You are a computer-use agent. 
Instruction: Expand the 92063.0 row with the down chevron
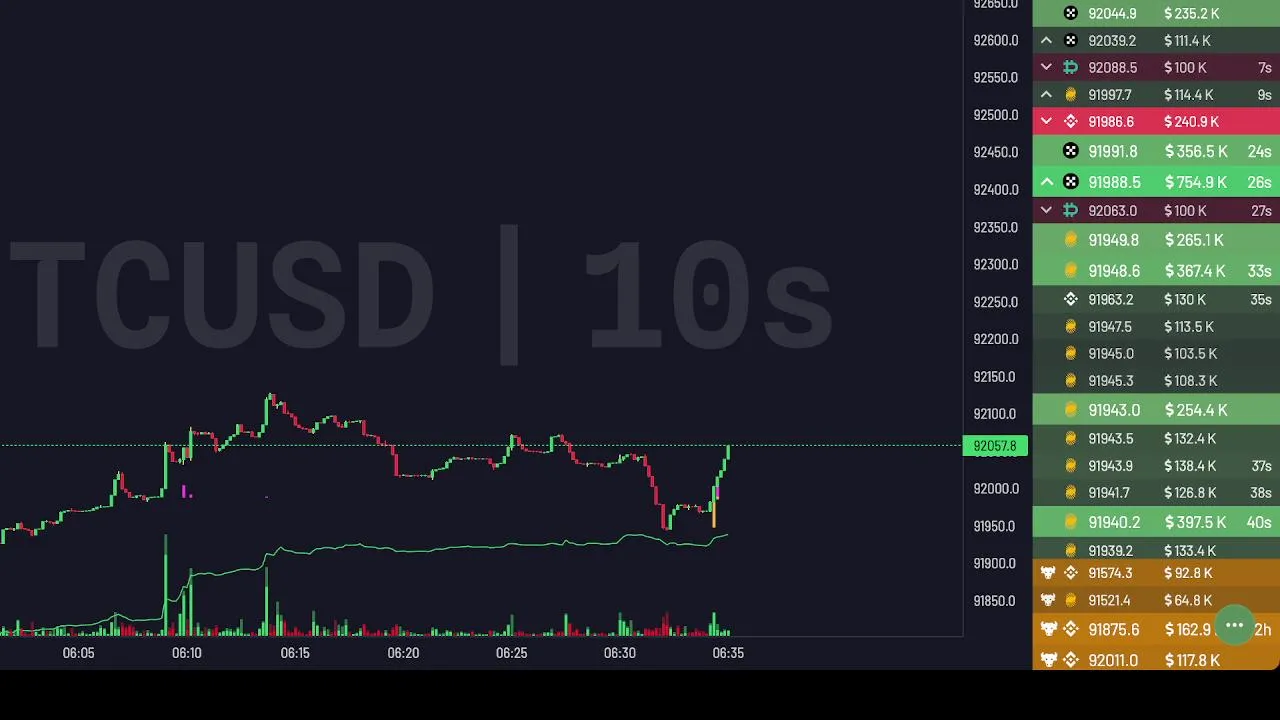[x=1046, y=211]
